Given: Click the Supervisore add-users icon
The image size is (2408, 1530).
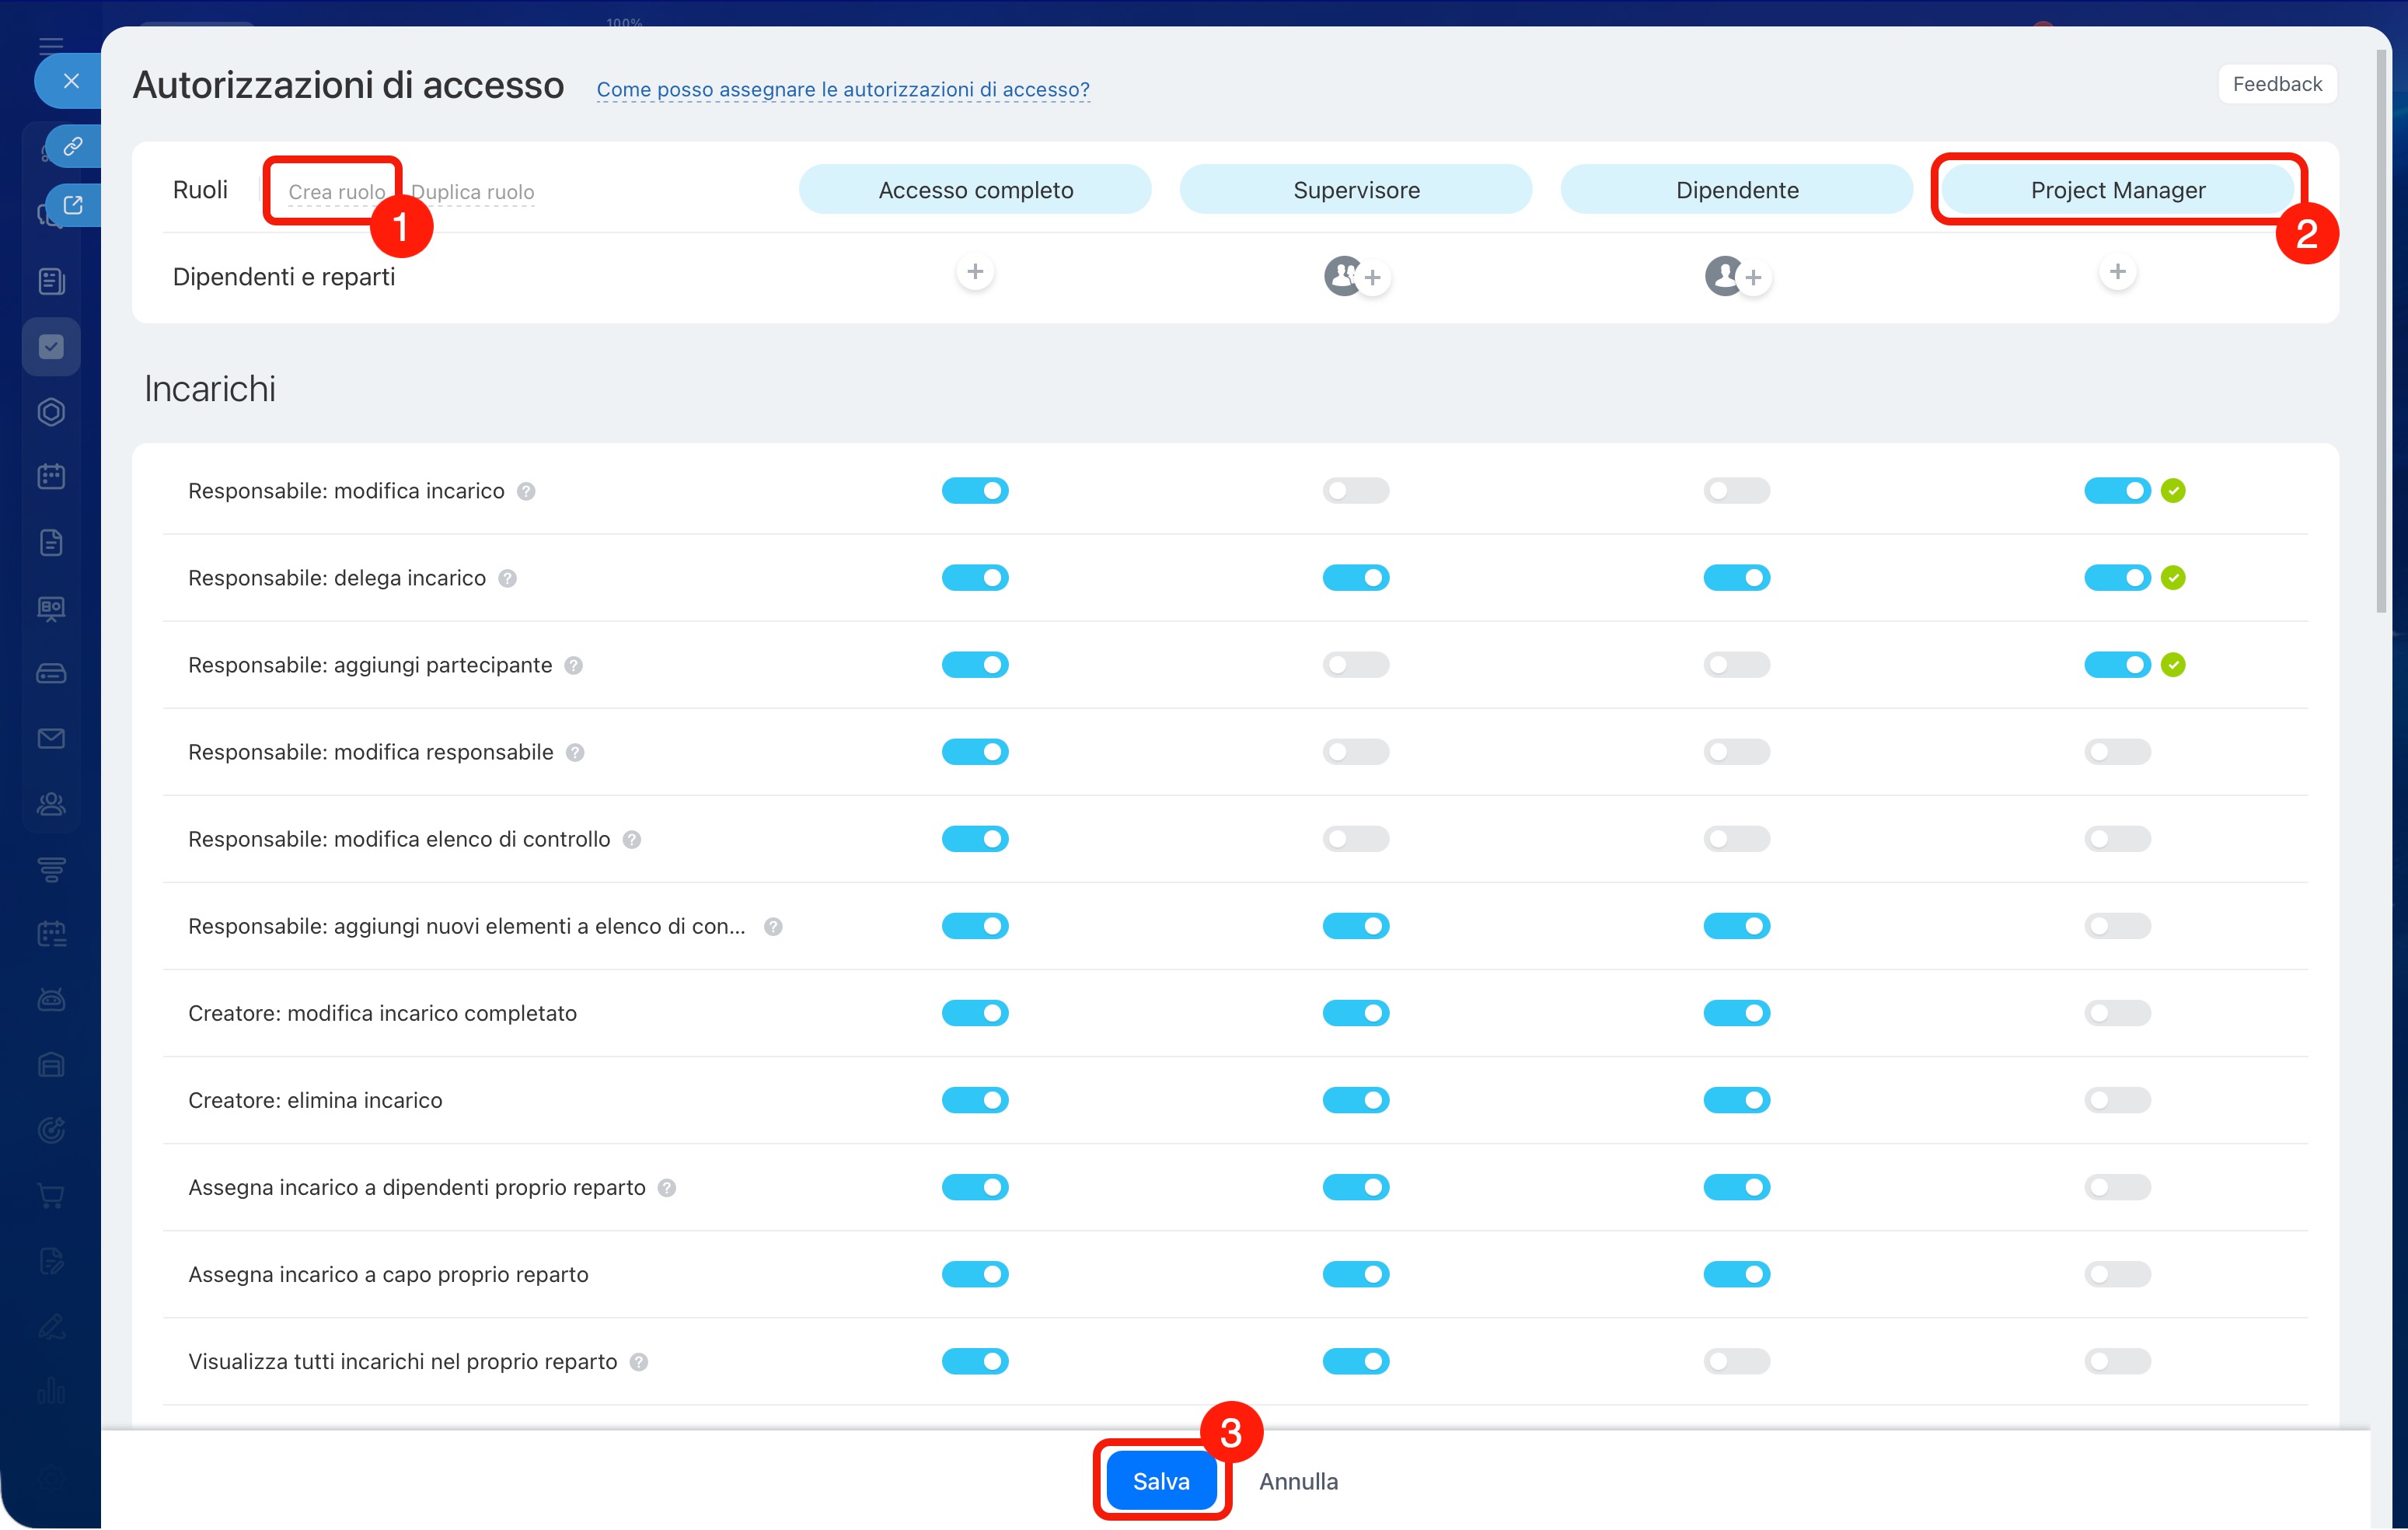Looking at the screenshot, I should (1356, 276).
